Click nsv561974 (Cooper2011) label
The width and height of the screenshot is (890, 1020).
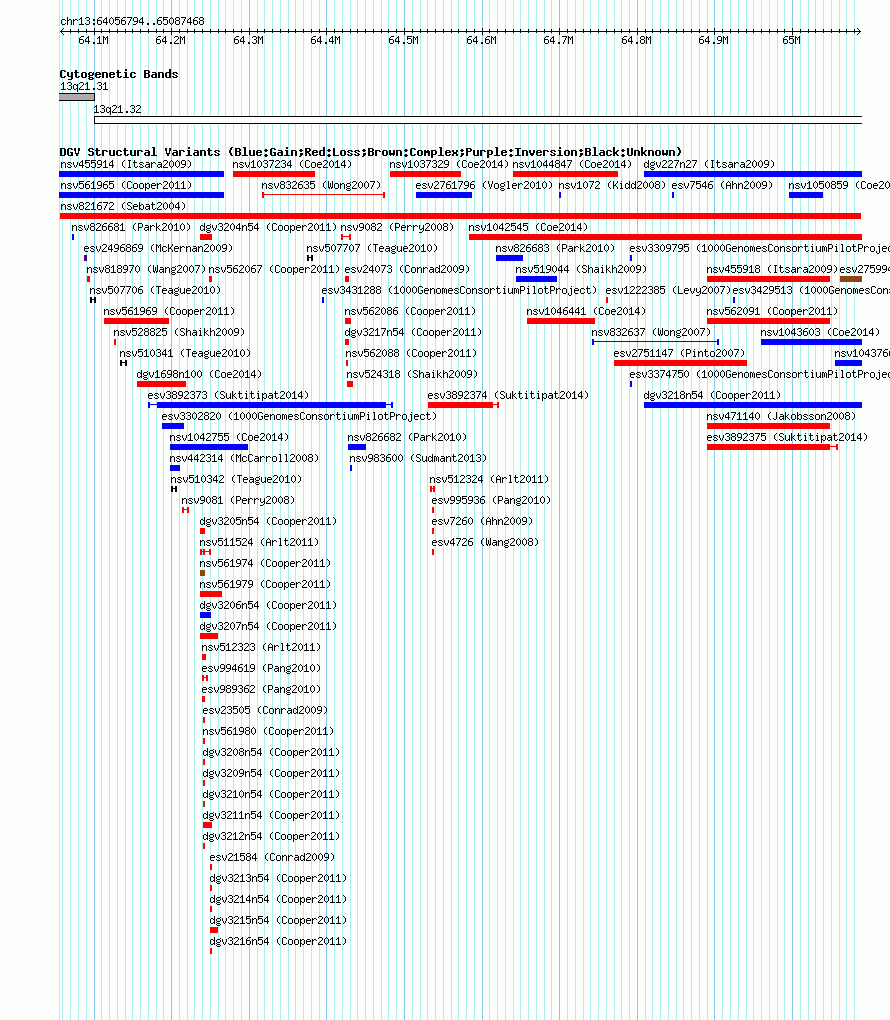coord(265,563)
